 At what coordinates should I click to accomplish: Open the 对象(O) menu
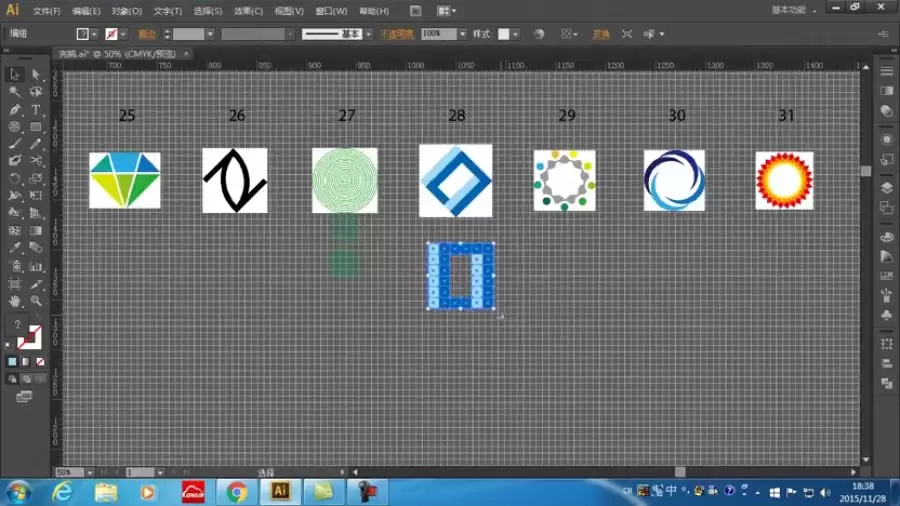126,11
